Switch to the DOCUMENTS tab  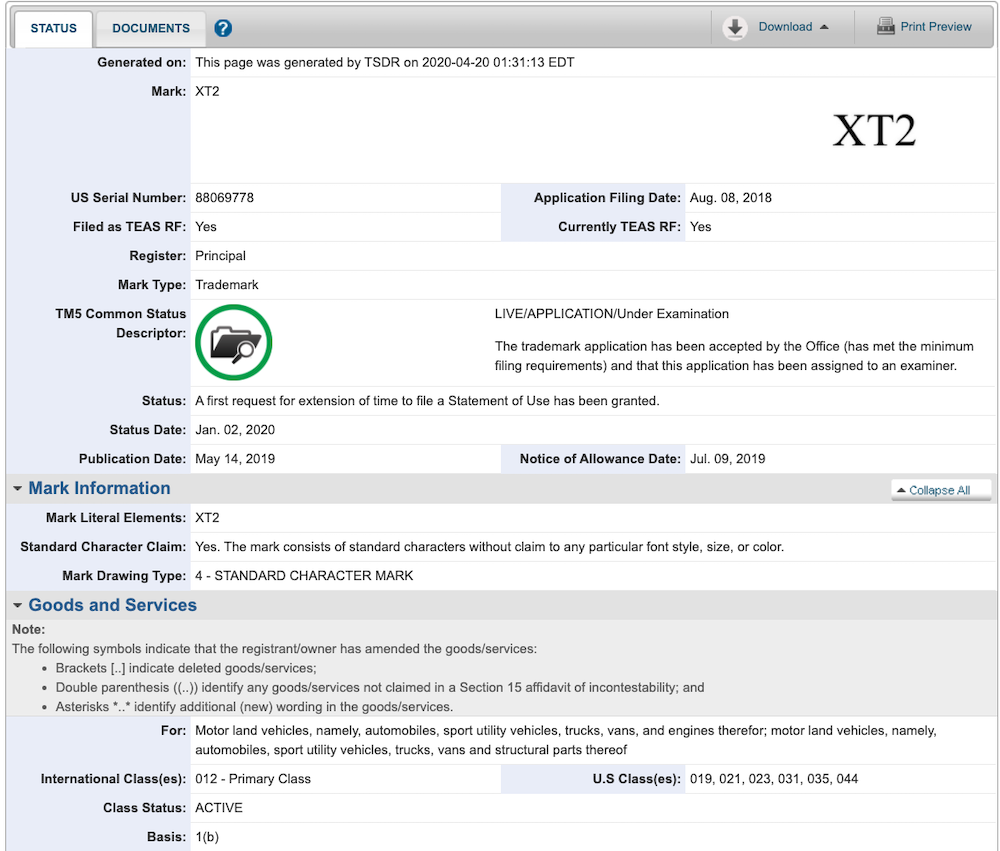(151, 28)
